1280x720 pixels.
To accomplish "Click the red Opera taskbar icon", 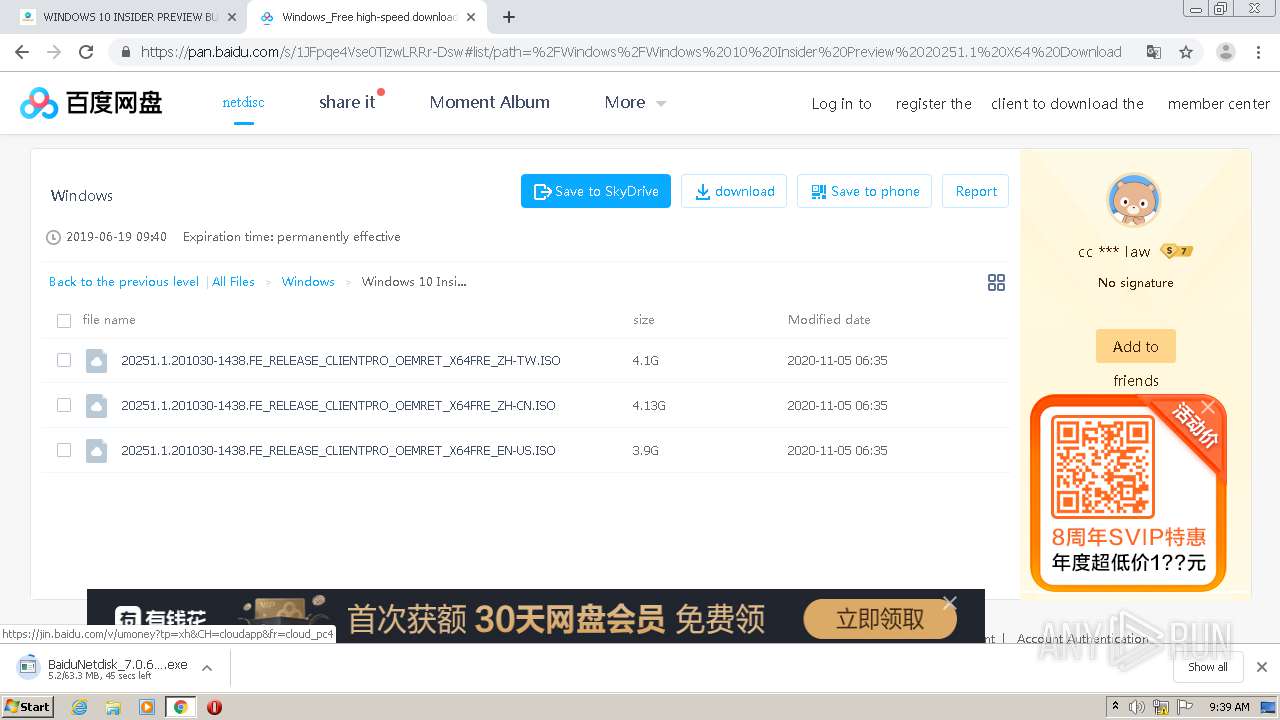I will coord(214,707).
